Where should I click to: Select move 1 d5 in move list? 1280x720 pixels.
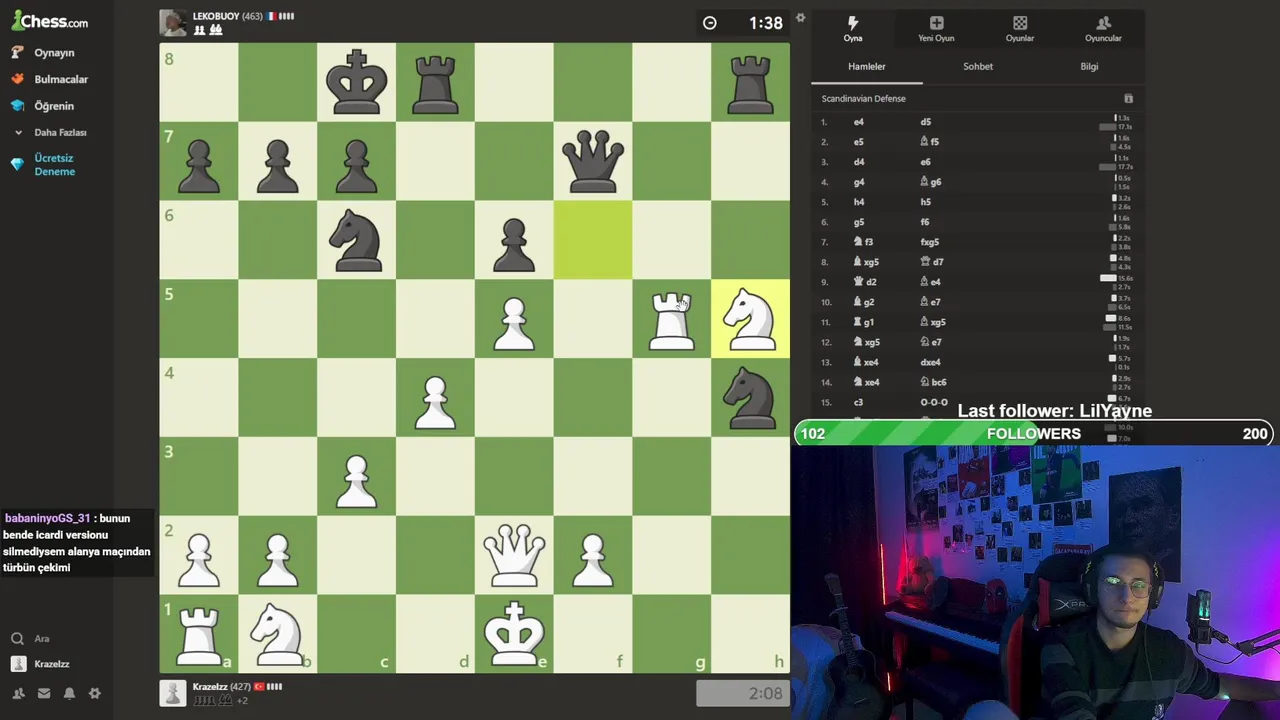pyautogui.click(x=925, y=122)
